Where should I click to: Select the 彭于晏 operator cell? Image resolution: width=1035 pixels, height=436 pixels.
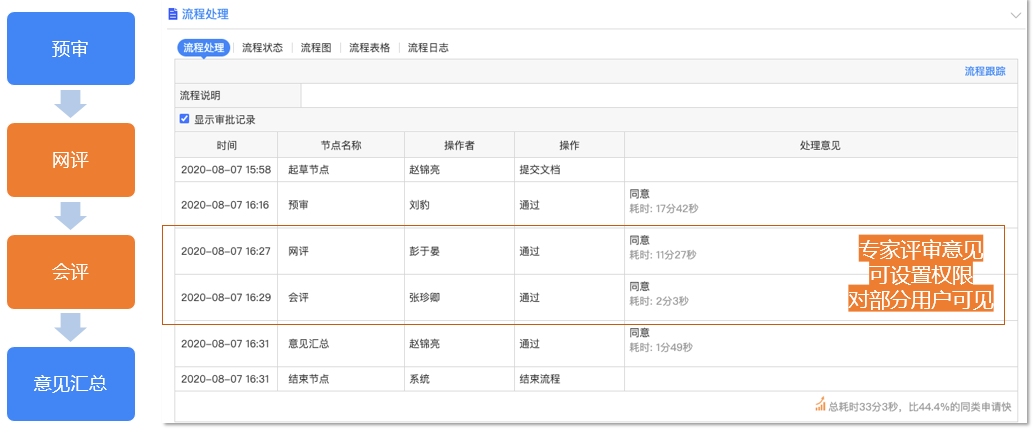459,251
